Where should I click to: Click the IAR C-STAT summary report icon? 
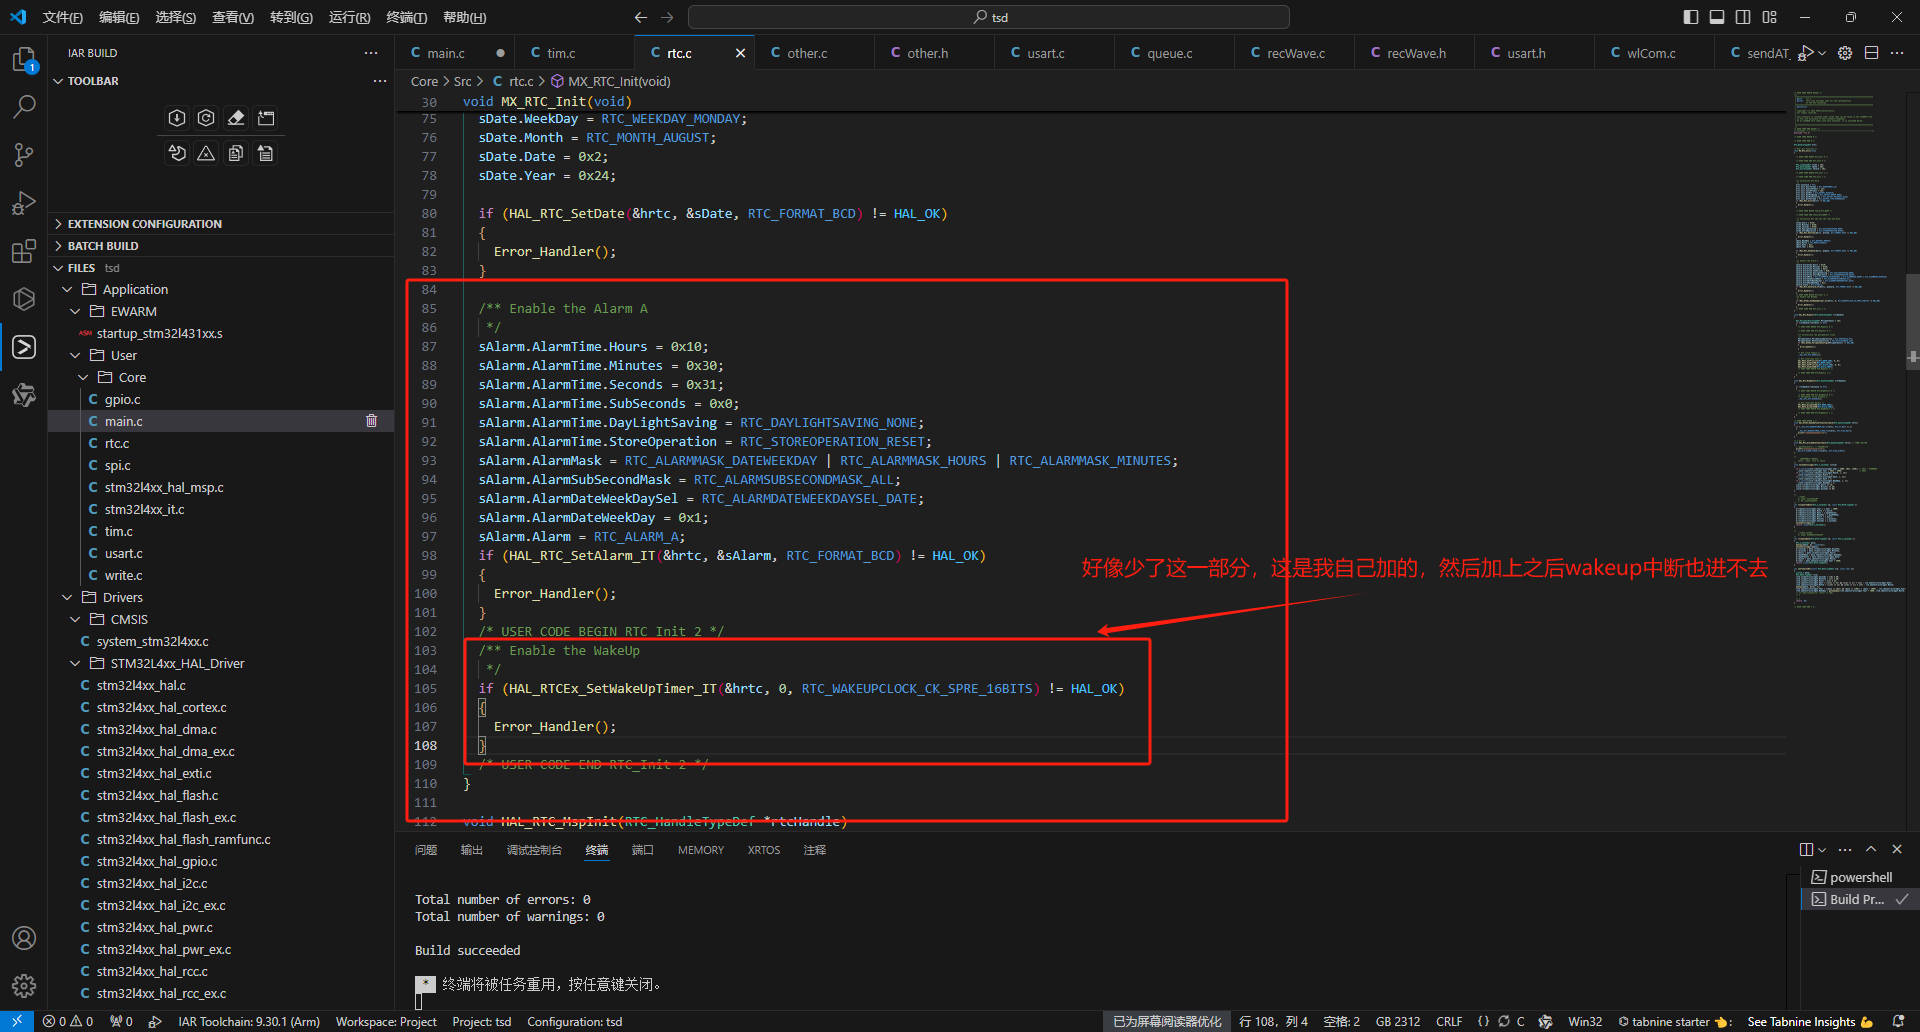click(266, 153)
